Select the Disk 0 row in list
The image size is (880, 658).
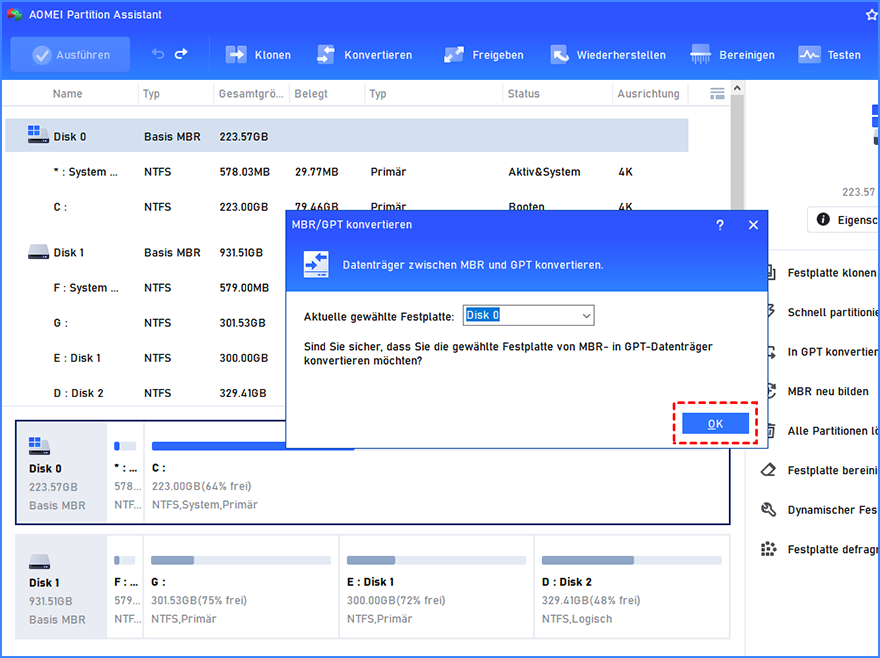347,136
